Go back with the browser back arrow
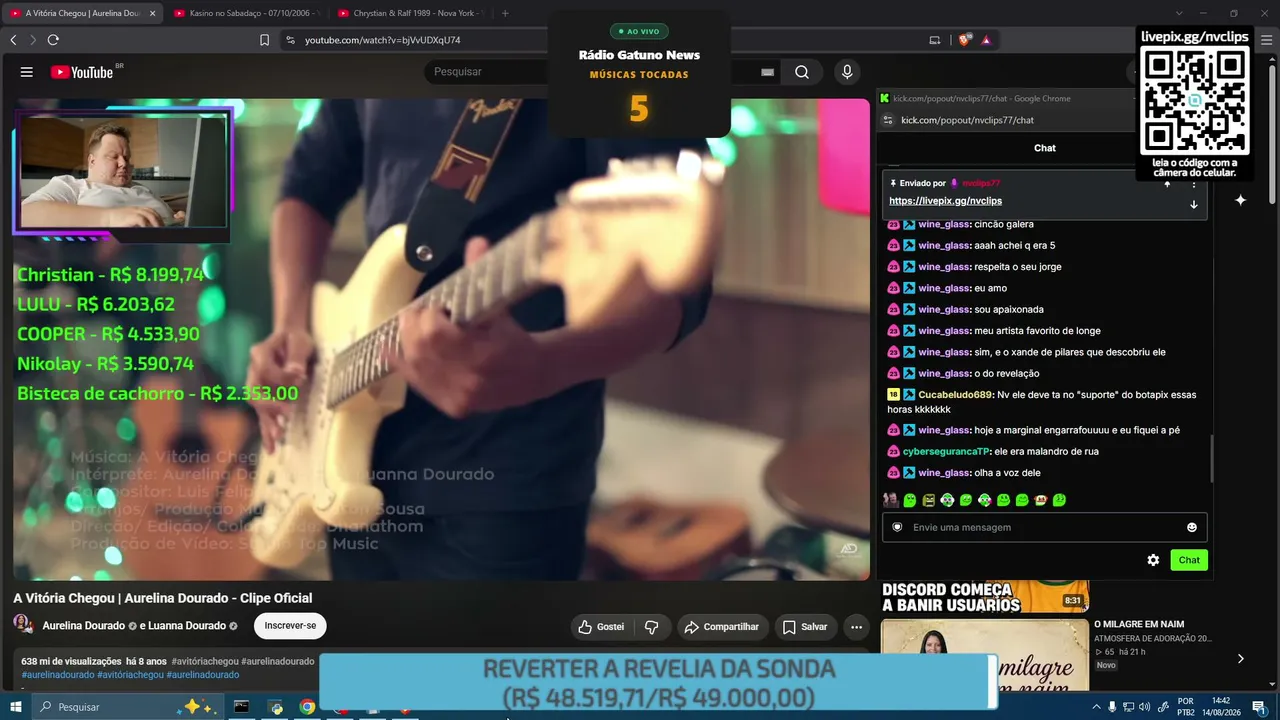The image size is (1280, 720). point(13,40)
